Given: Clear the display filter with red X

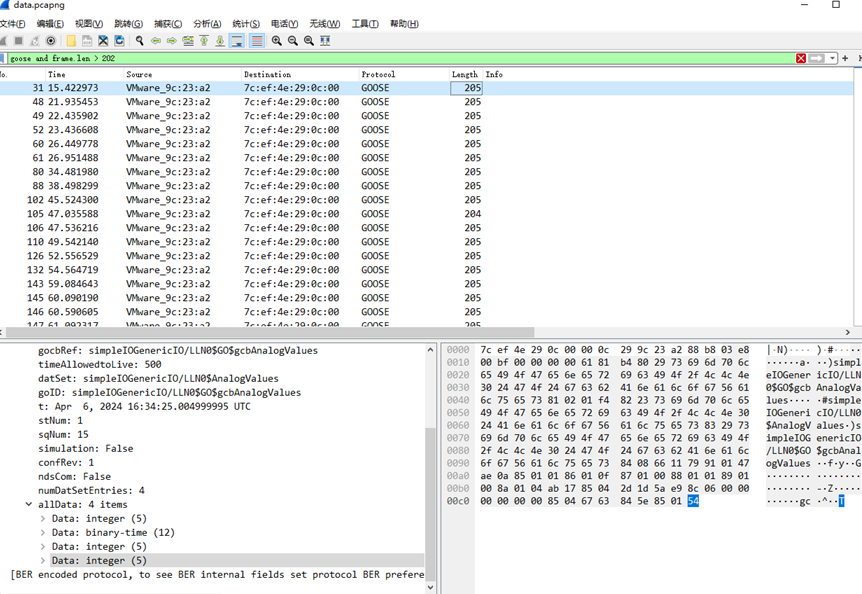Looking at the screenshot, I should point(801,58).
